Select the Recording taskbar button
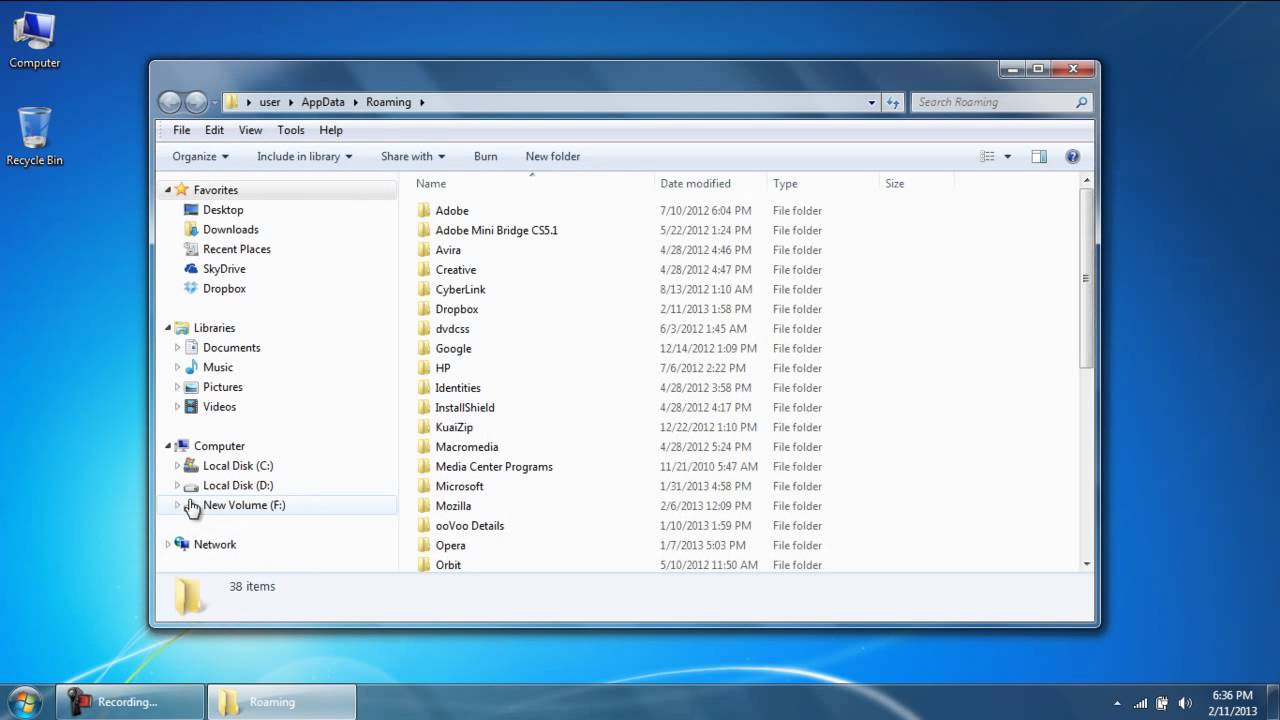Viewport: 1280px width, 720px height. [x=131, y=702]
